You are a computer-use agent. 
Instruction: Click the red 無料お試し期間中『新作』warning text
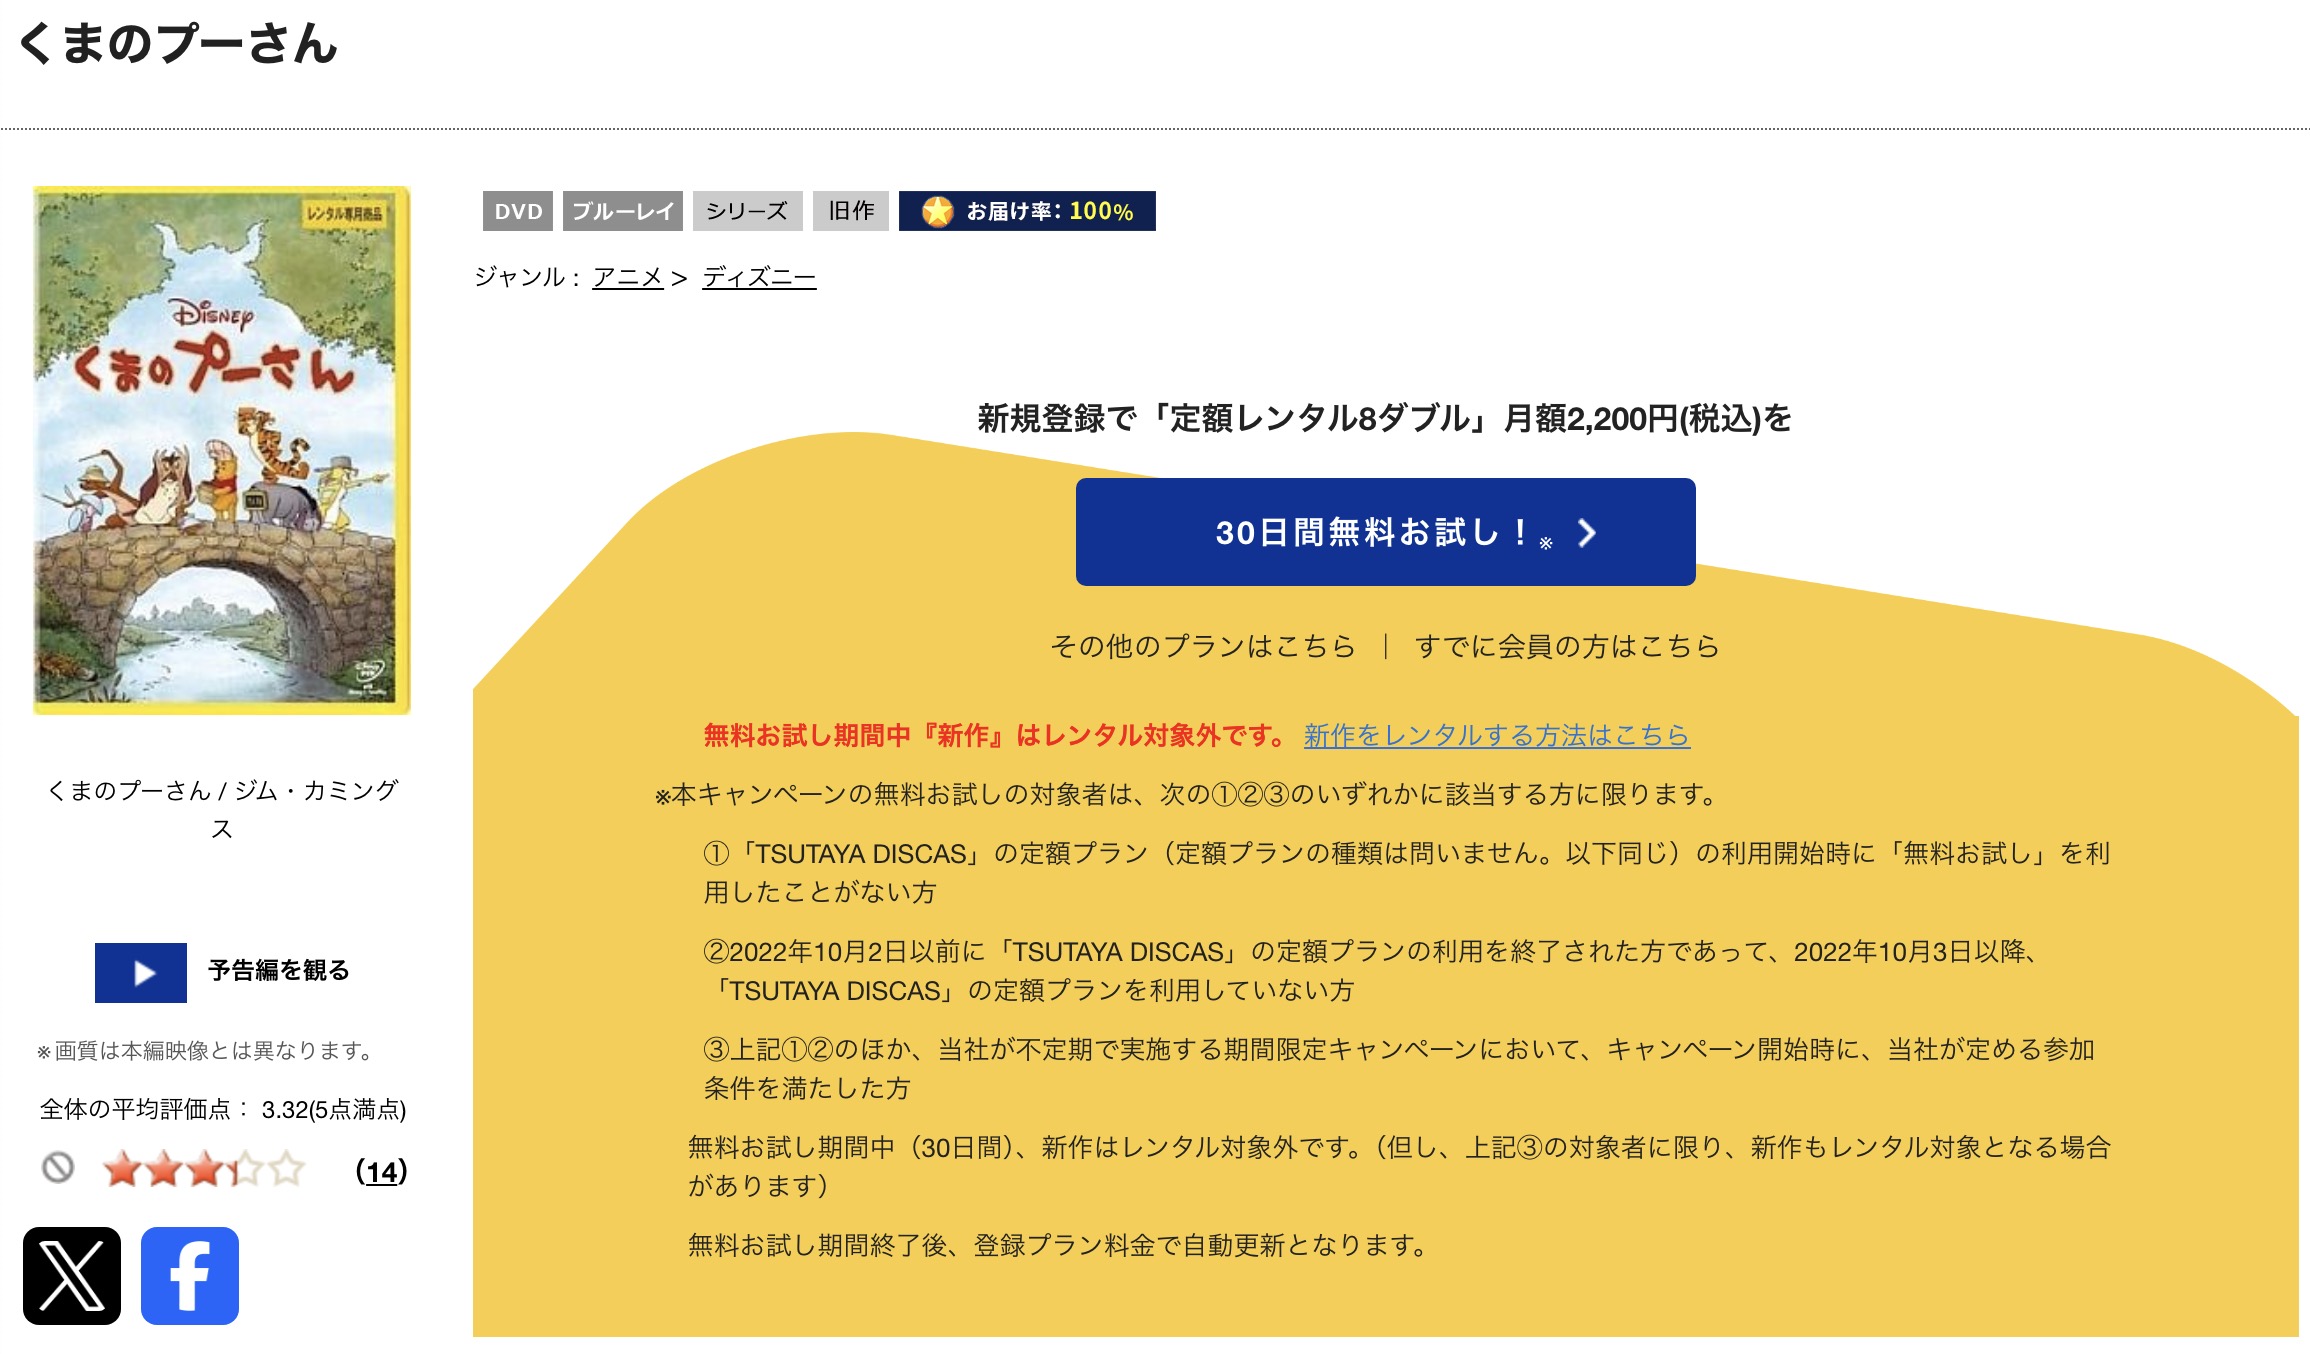pyautogui.click(x=997, y=735)
